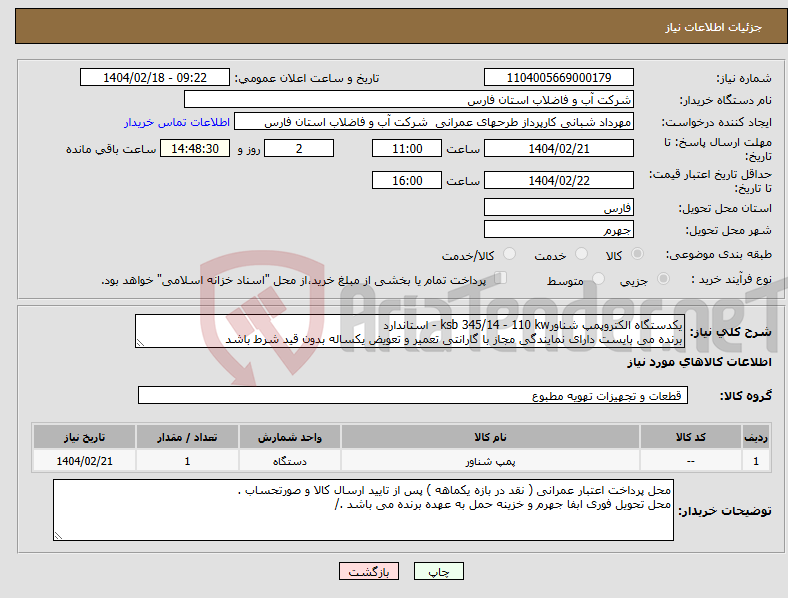This screenshot has height=598, width=788.
Task: Click the delivery province field فارس
Action: 558,208
